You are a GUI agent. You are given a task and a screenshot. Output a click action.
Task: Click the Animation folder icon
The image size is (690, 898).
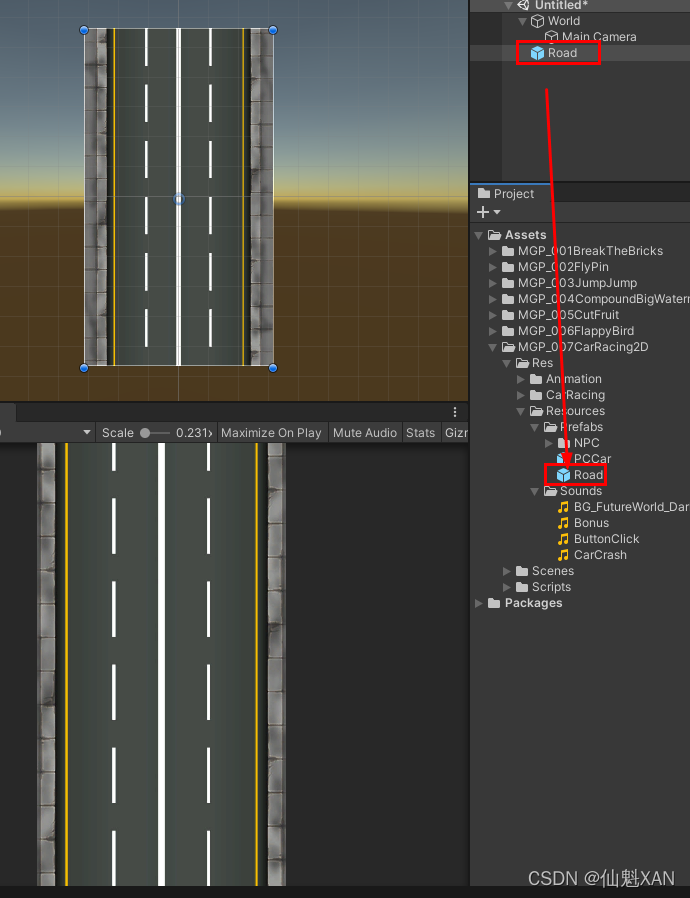[536, 379]
